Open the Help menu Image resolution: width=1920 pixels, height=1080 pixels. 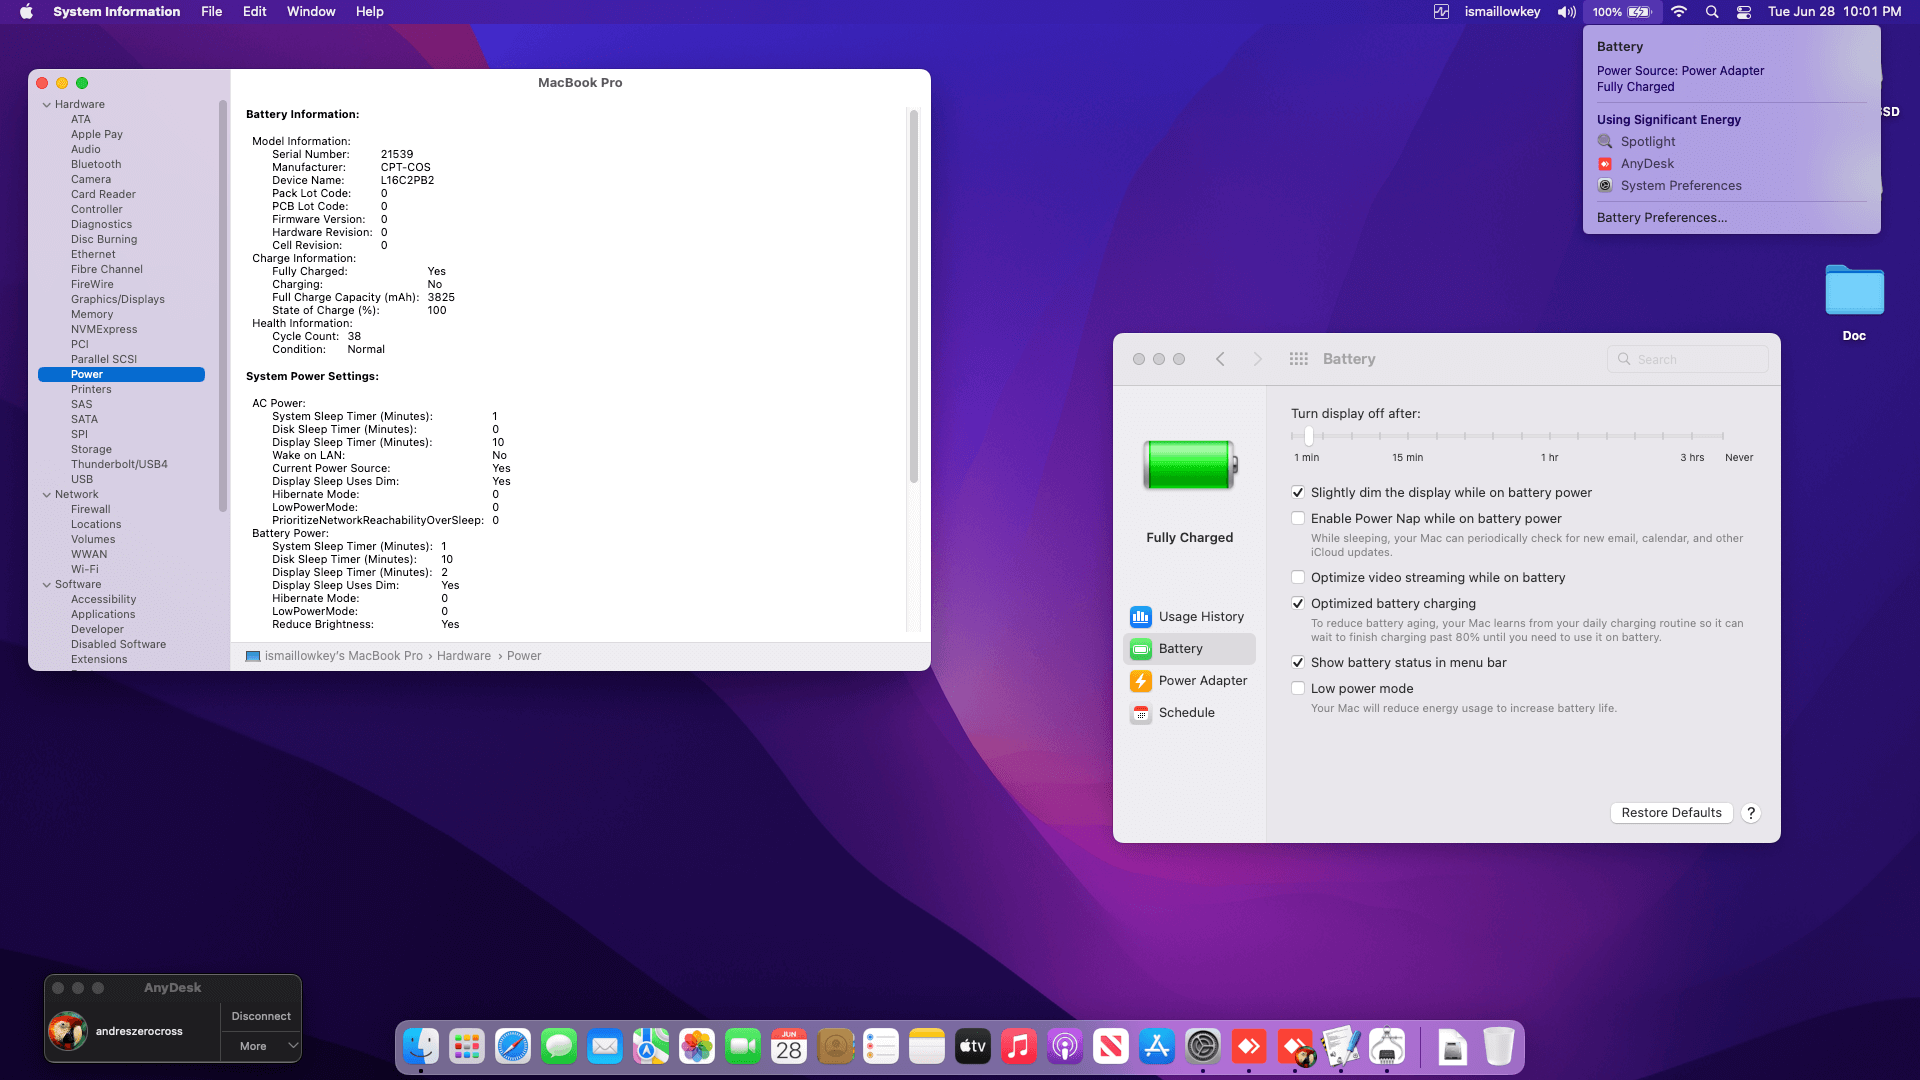coord(370,12)
